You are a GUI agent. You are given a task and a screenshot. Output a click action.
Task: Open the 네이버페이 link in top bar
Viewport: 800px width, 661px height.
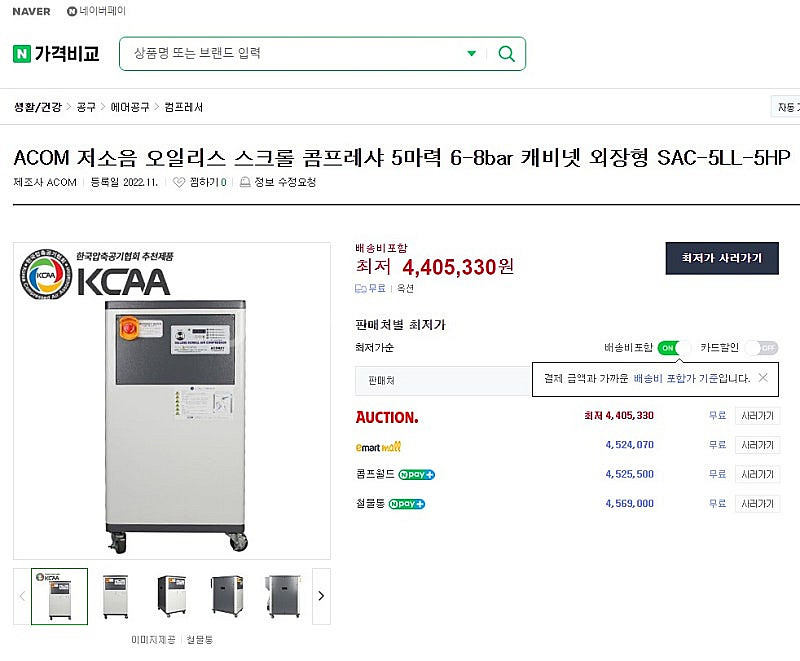coord(96,11)
